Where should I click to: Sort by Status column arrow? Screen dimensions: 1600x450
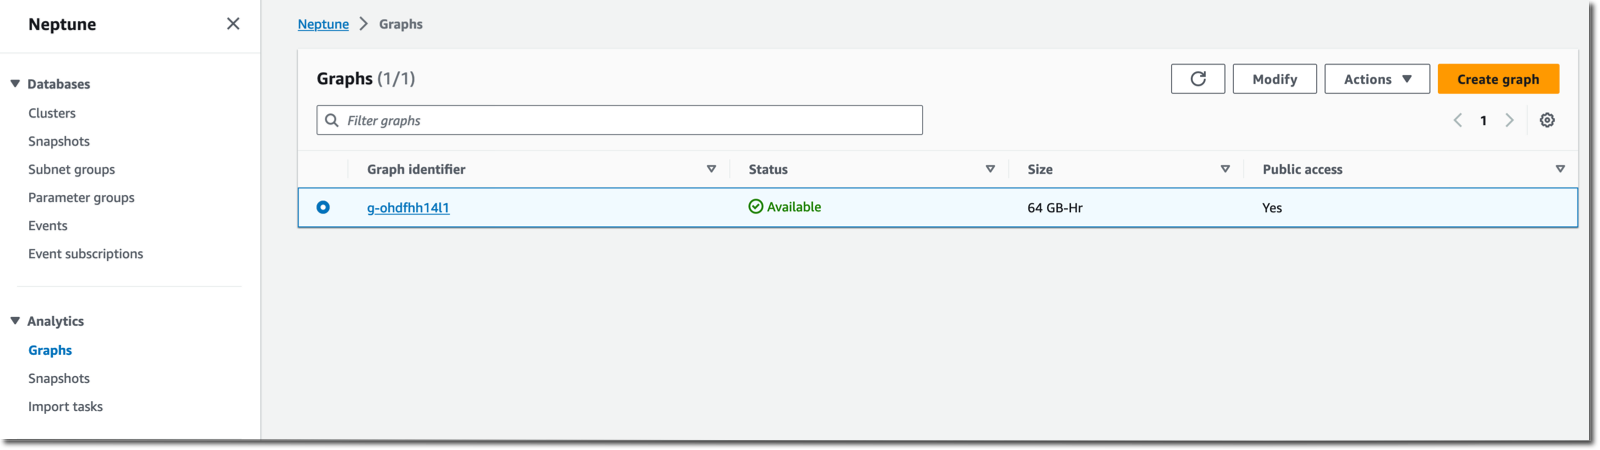click(990, 169)
